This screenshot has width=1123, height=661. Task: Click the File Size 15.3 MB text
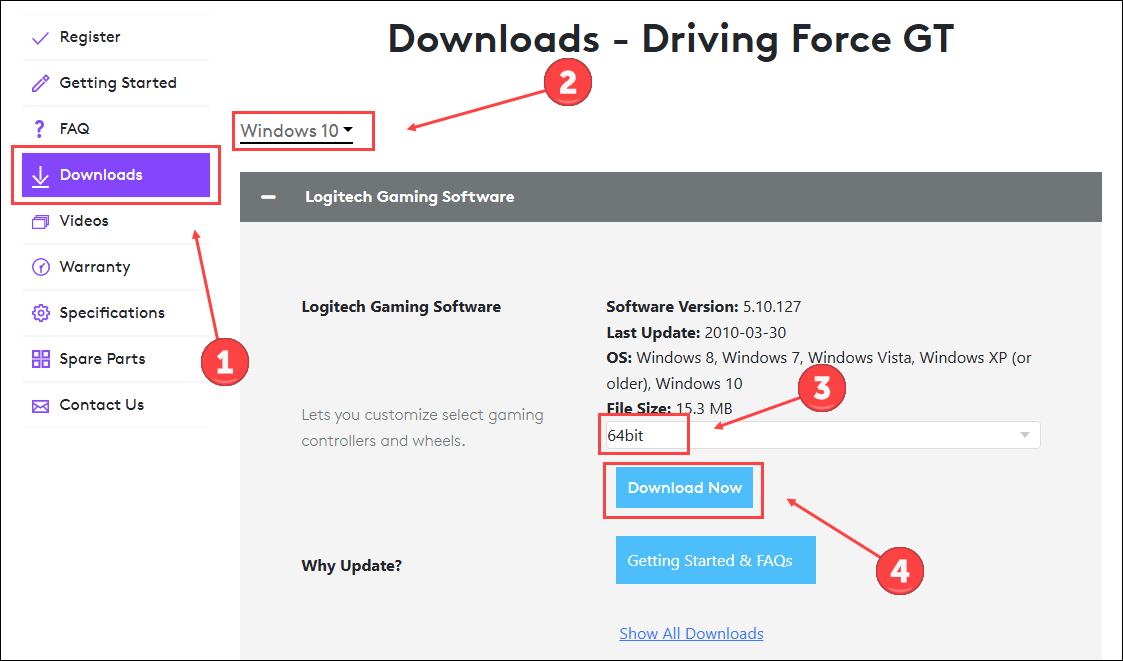coord(669,409)
